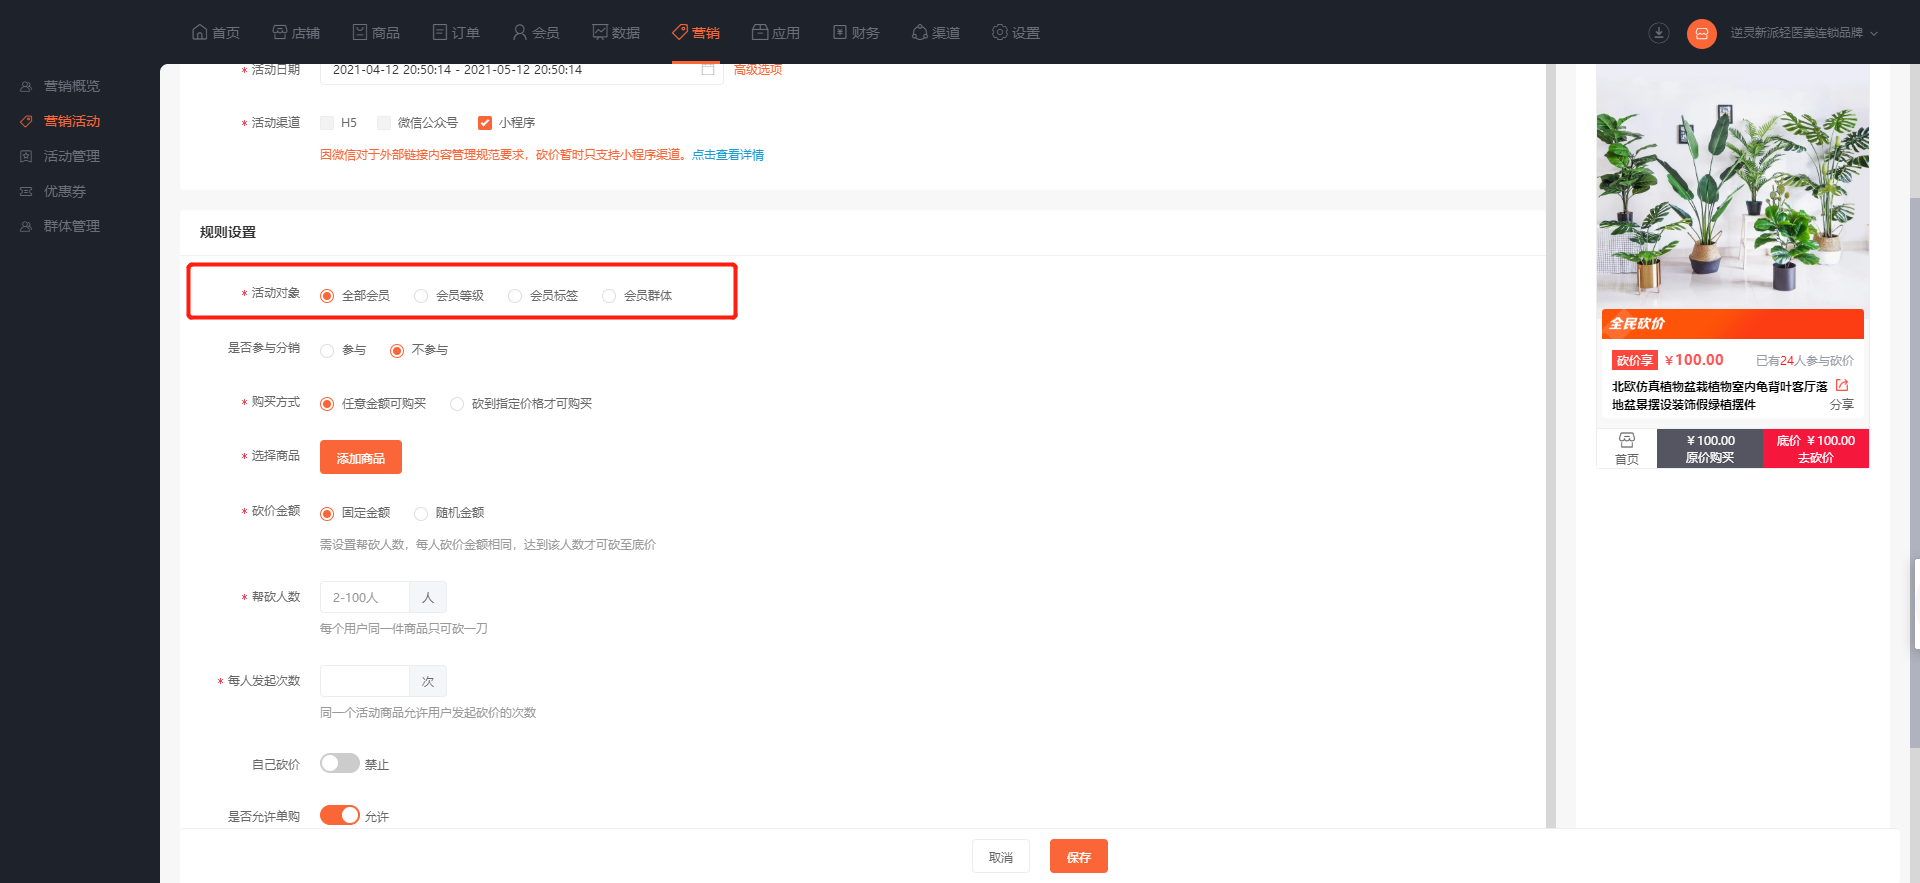Open 优惠券 in the sidebar
This screenshot has width=1920, height=883.
click(x=53, y=191)
